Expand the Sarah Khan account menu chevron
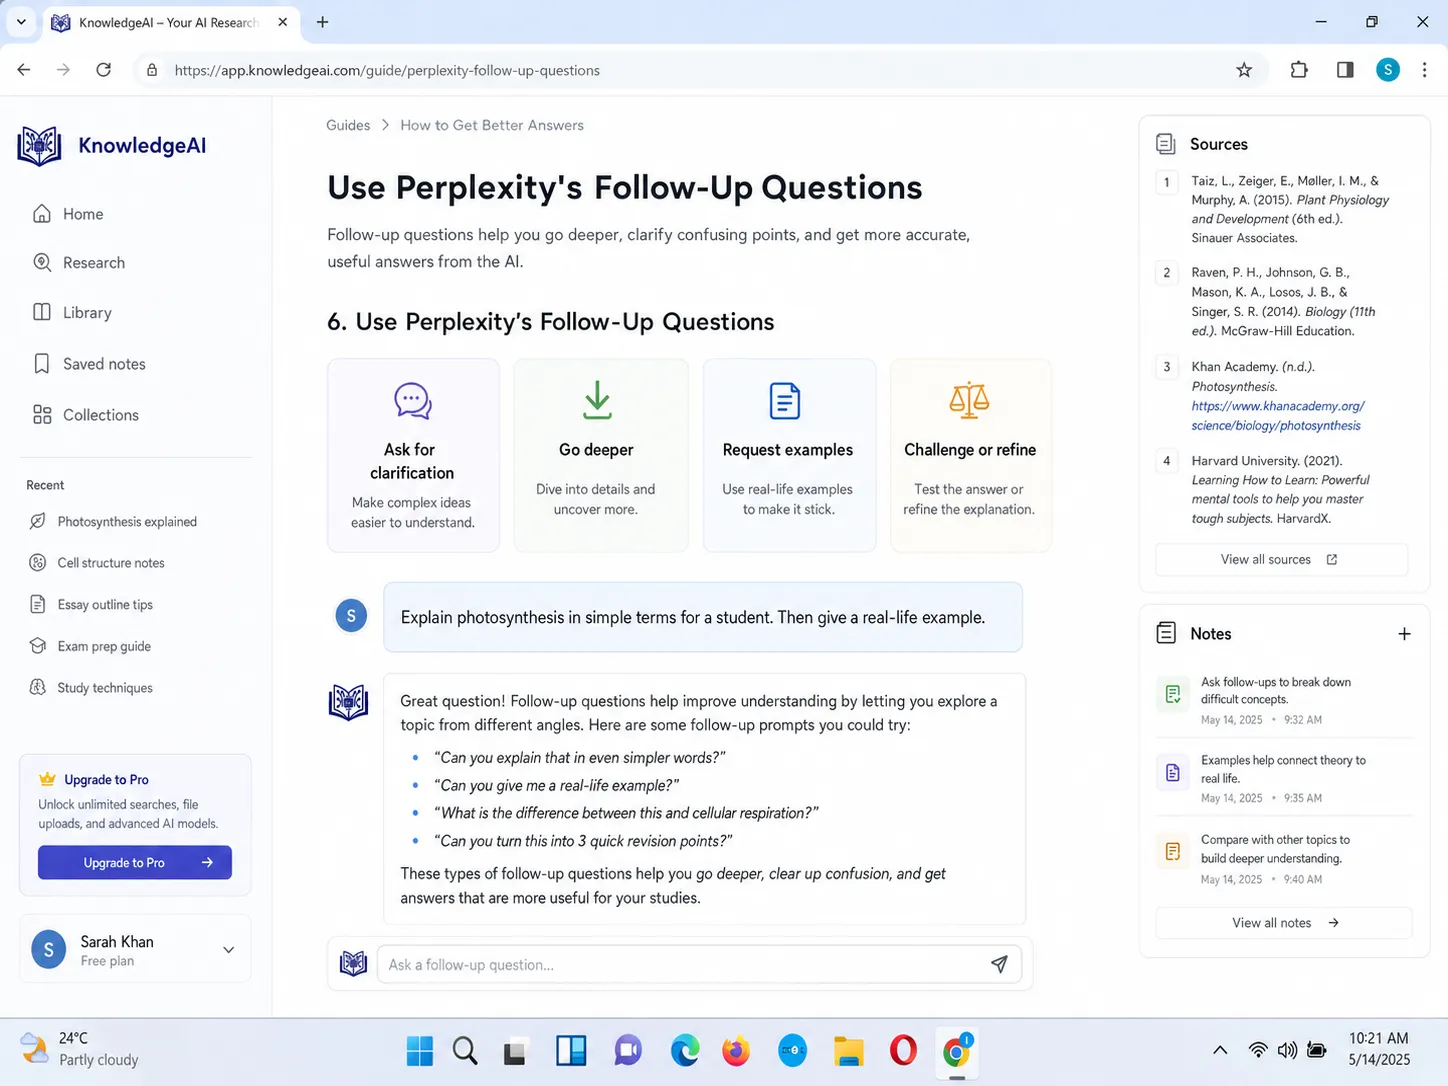The height and width of the screenshot is (1086, 1448). click(228, 950)
